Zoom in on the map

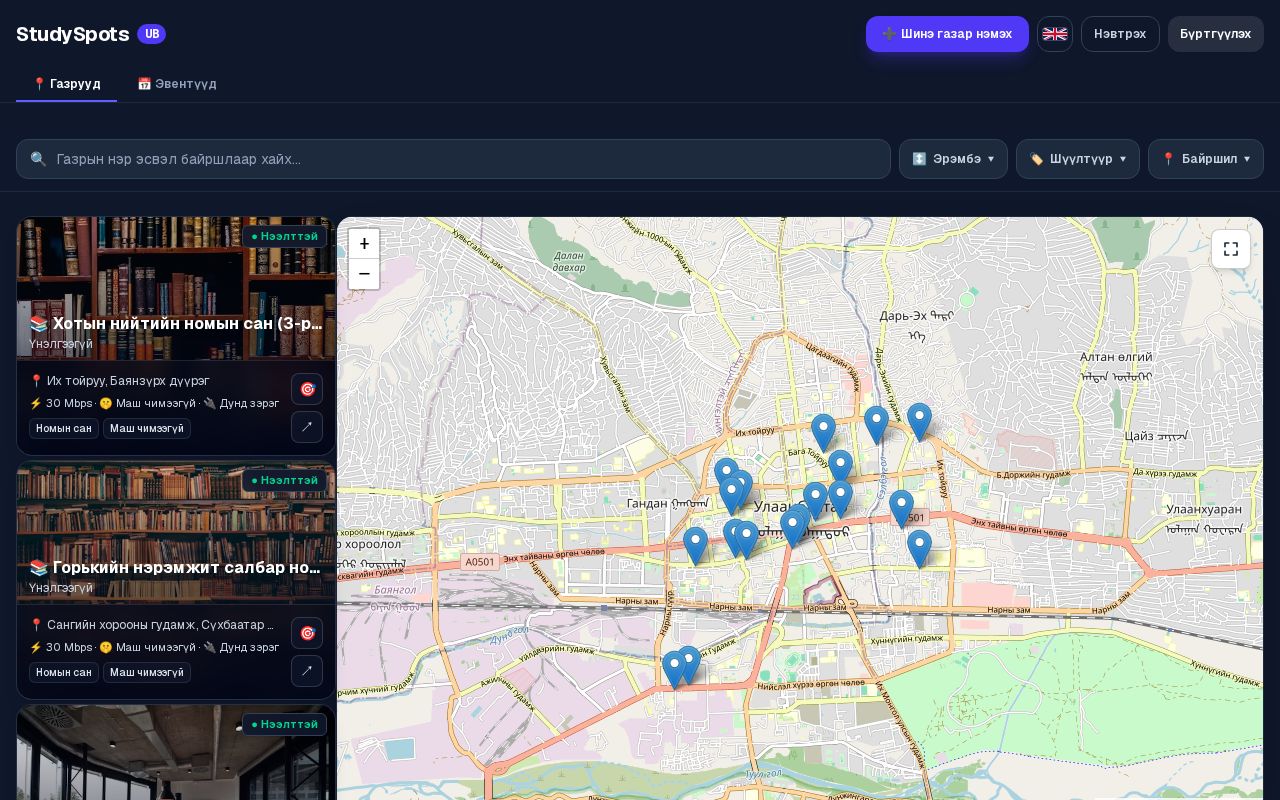click(x=364, y=244)
